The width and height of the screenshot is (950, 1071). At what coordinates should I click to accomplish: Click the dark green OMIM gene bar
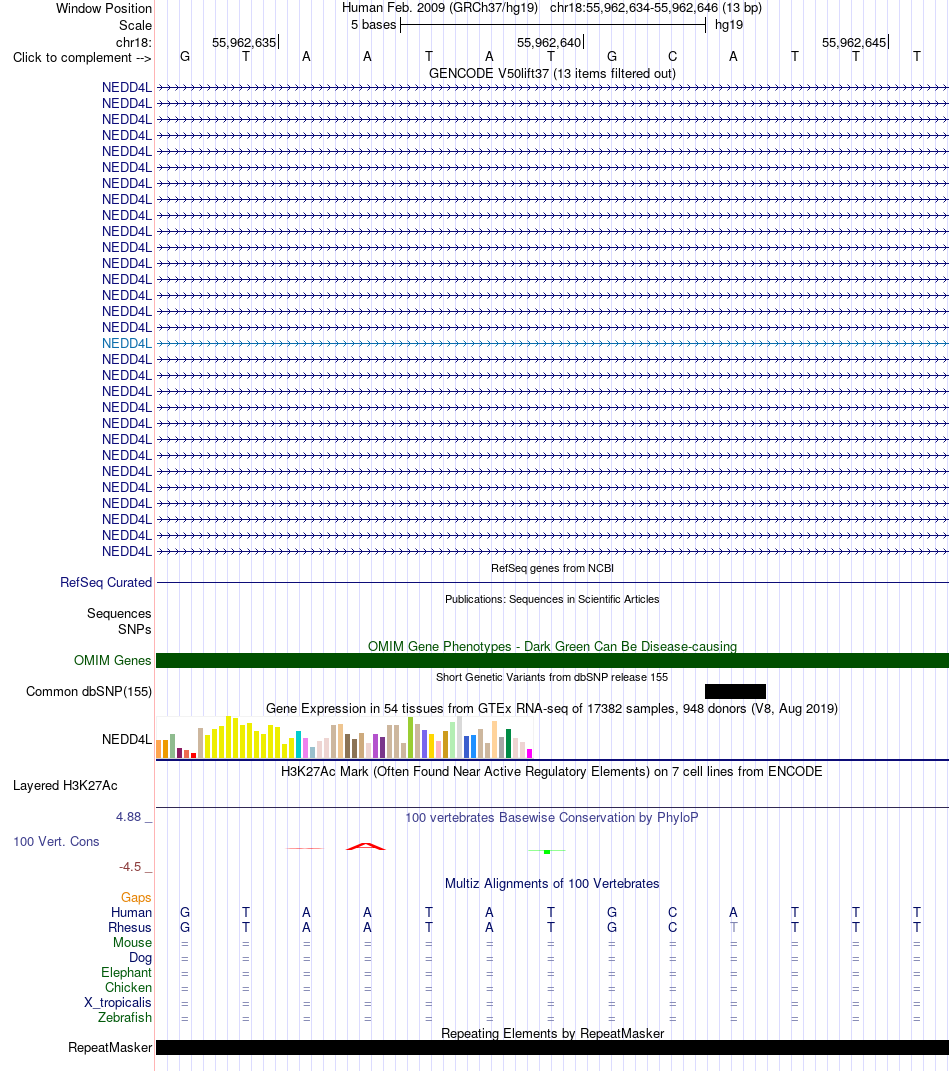pyautogui.click(x=552, y=660)
